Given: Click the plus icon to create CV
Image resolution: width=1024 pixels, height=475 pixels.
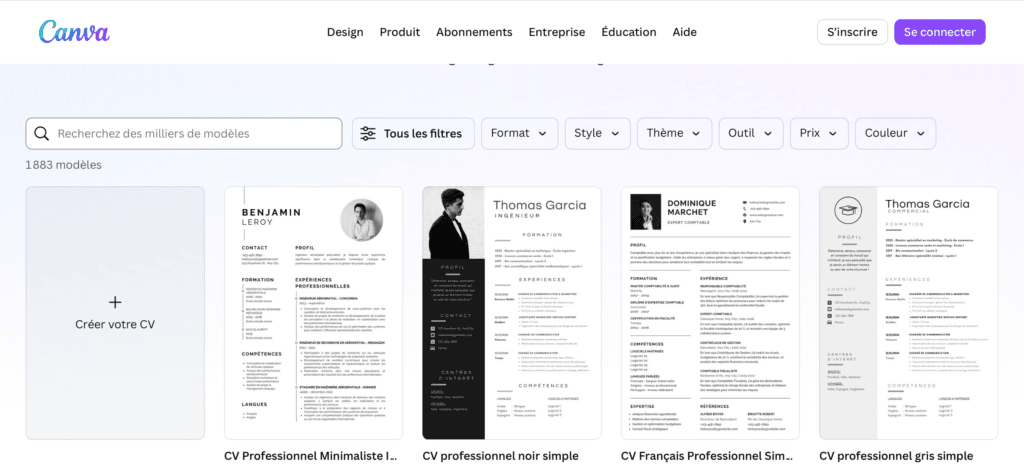Looking at the screenshot, I should coord(115,302).
